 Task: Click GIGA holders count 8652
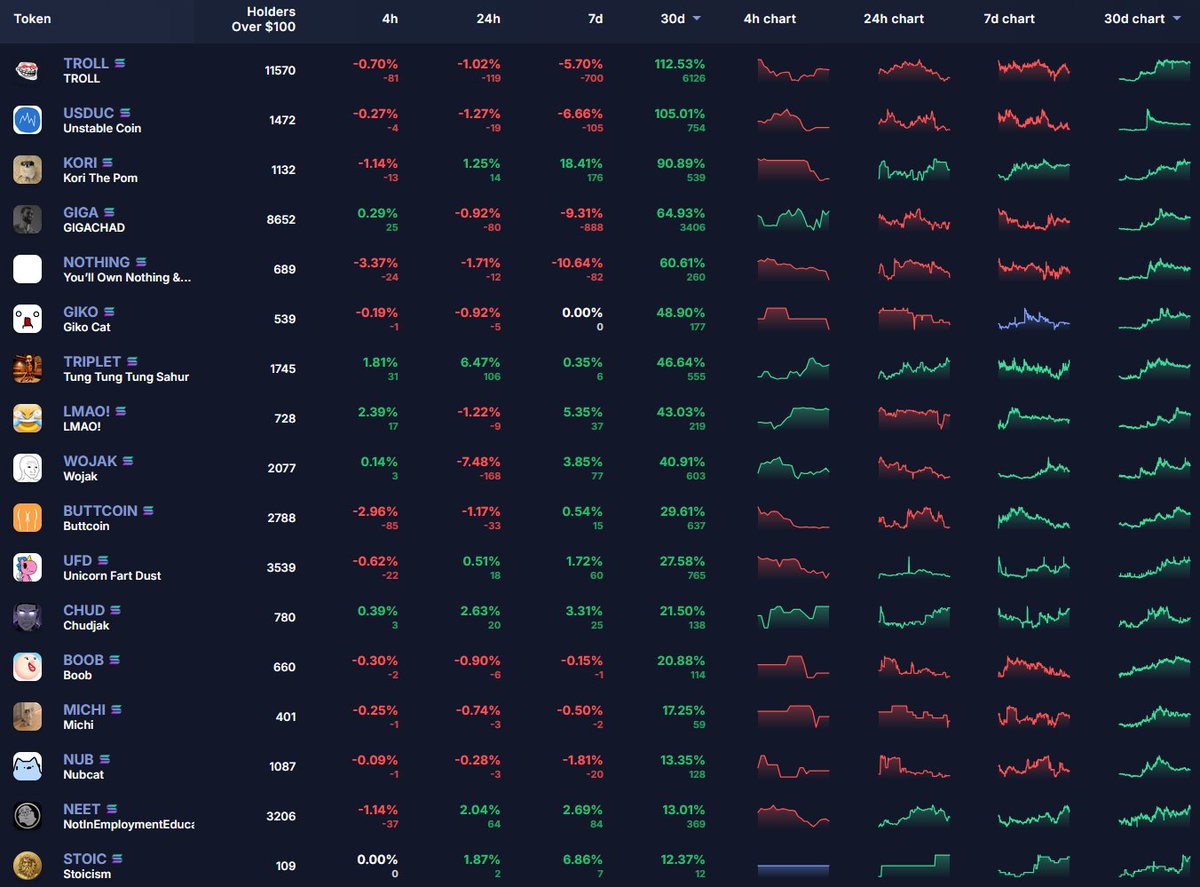click(x=279, y=219)
